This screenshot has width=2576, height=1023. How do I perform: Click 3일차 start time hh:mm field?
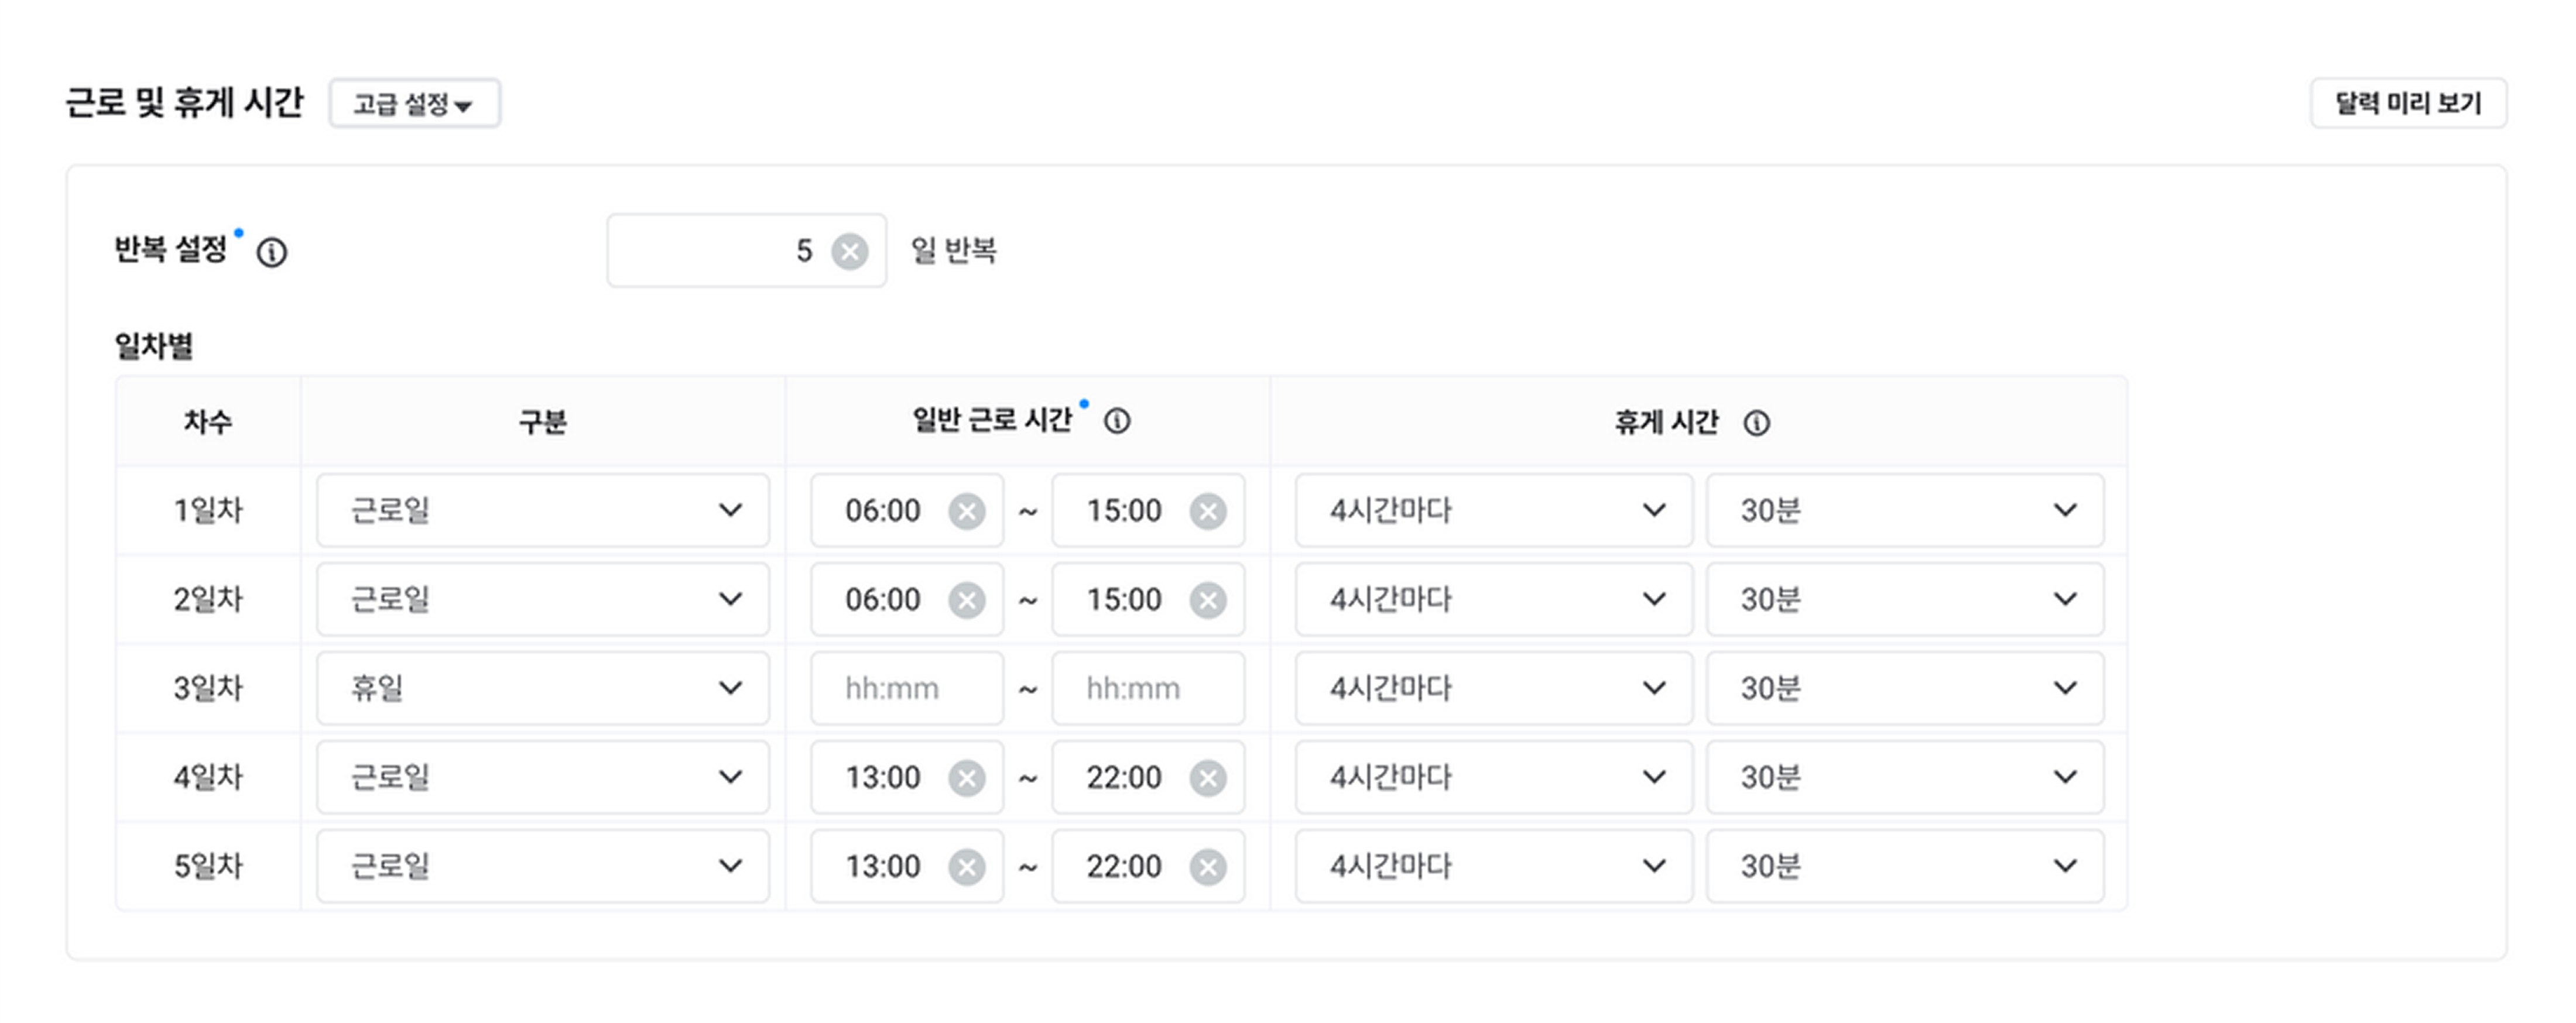point(907,688)
